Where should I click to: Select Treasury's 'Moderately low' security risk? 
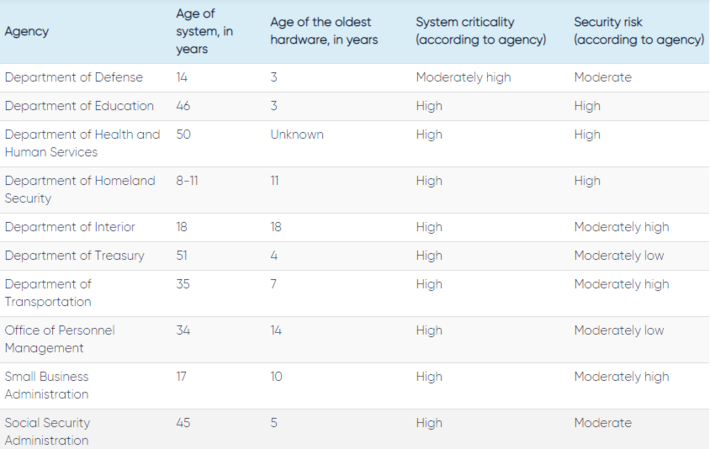619,256
